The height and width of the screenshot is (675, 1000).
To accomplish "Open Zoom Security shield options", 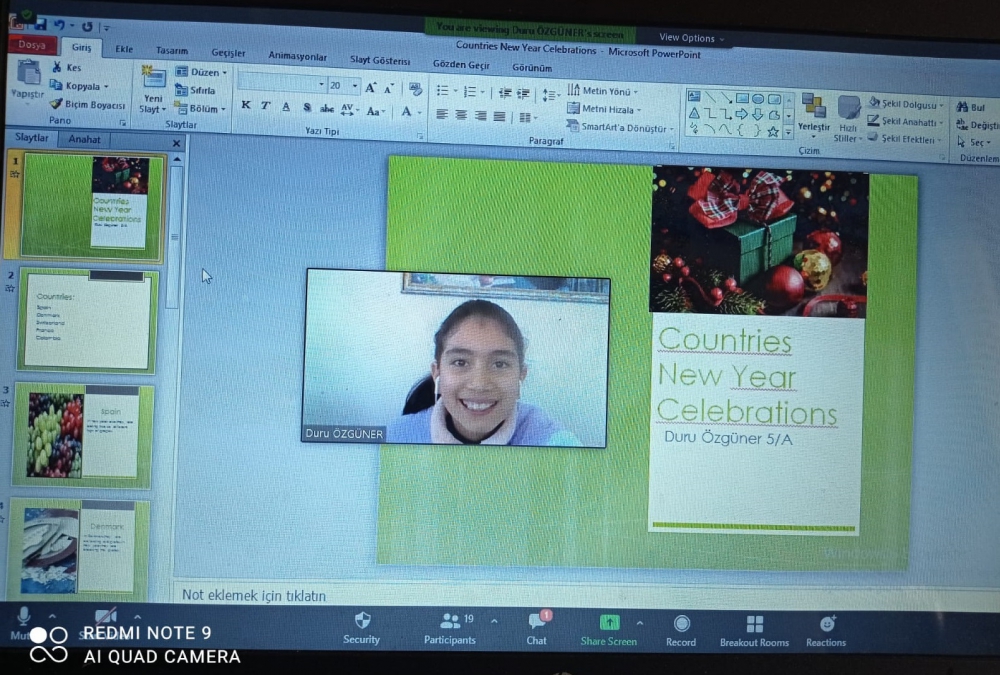I will point(362,628).
